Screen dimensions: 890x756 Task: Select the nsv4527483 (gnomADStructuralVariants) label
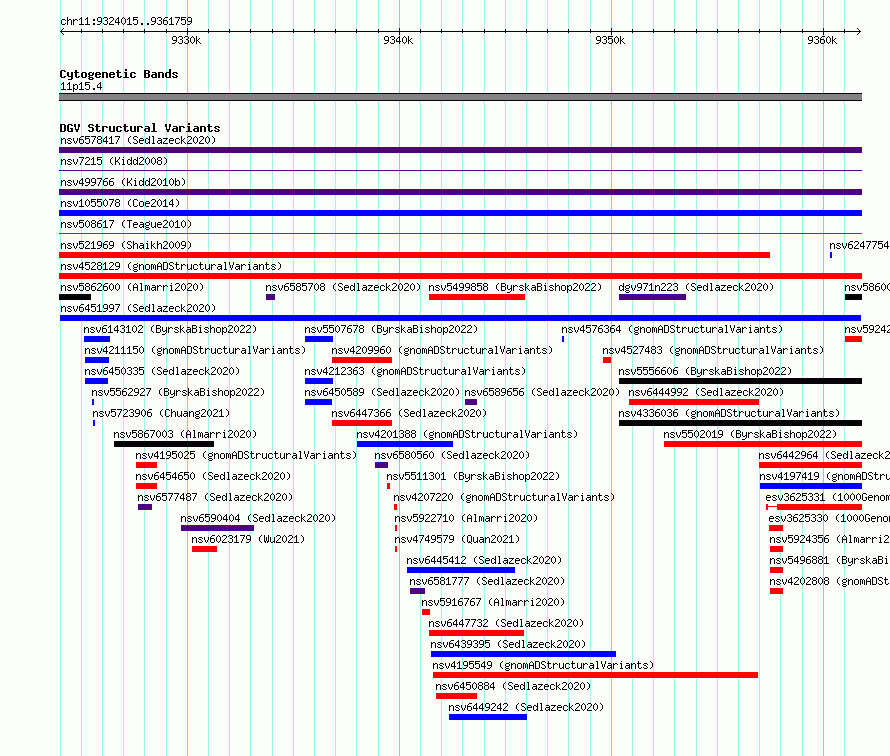(713, 350)
